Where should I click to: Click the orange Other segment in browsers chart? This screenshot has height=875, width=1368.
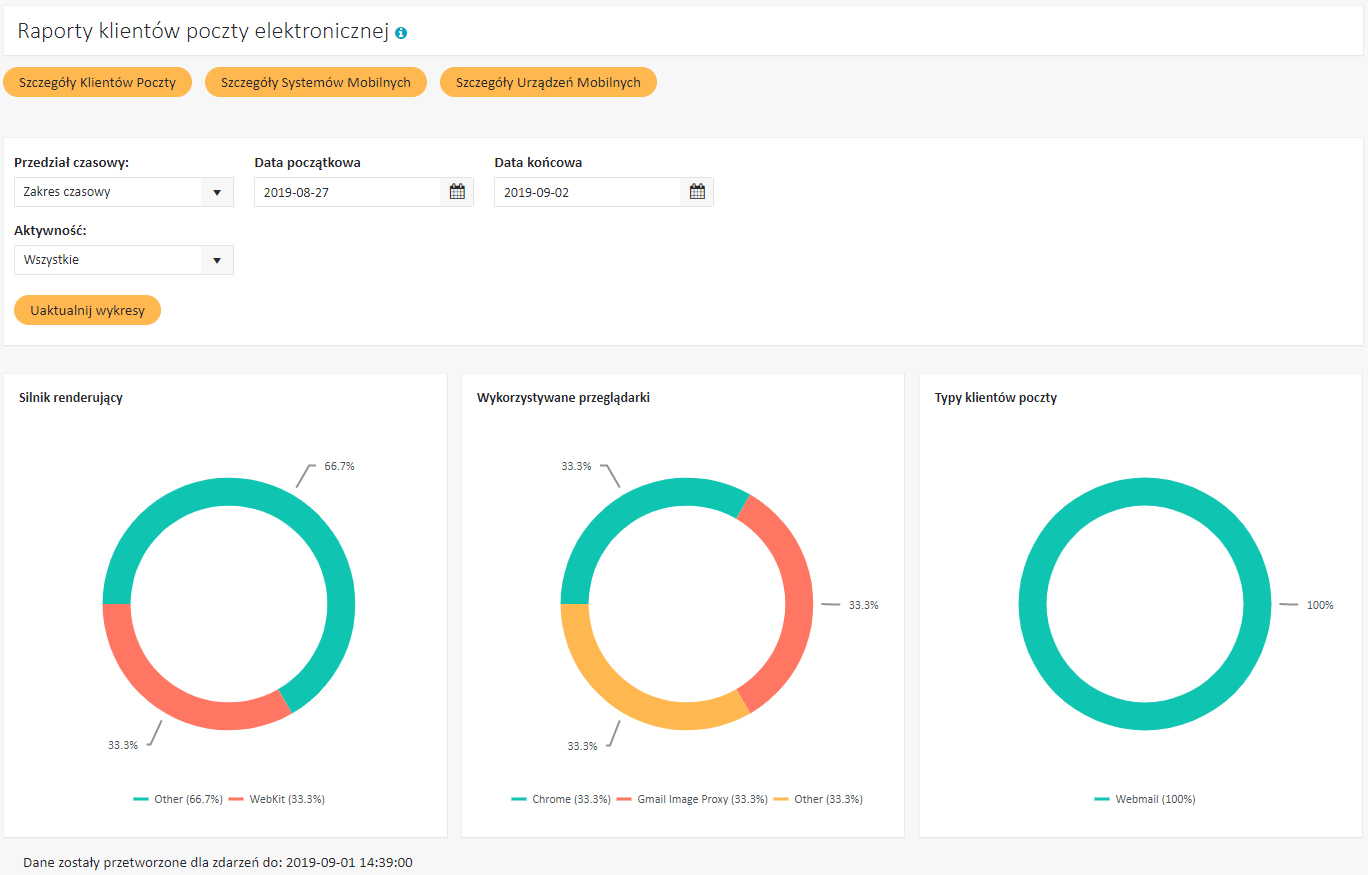(x=620, y=700)
